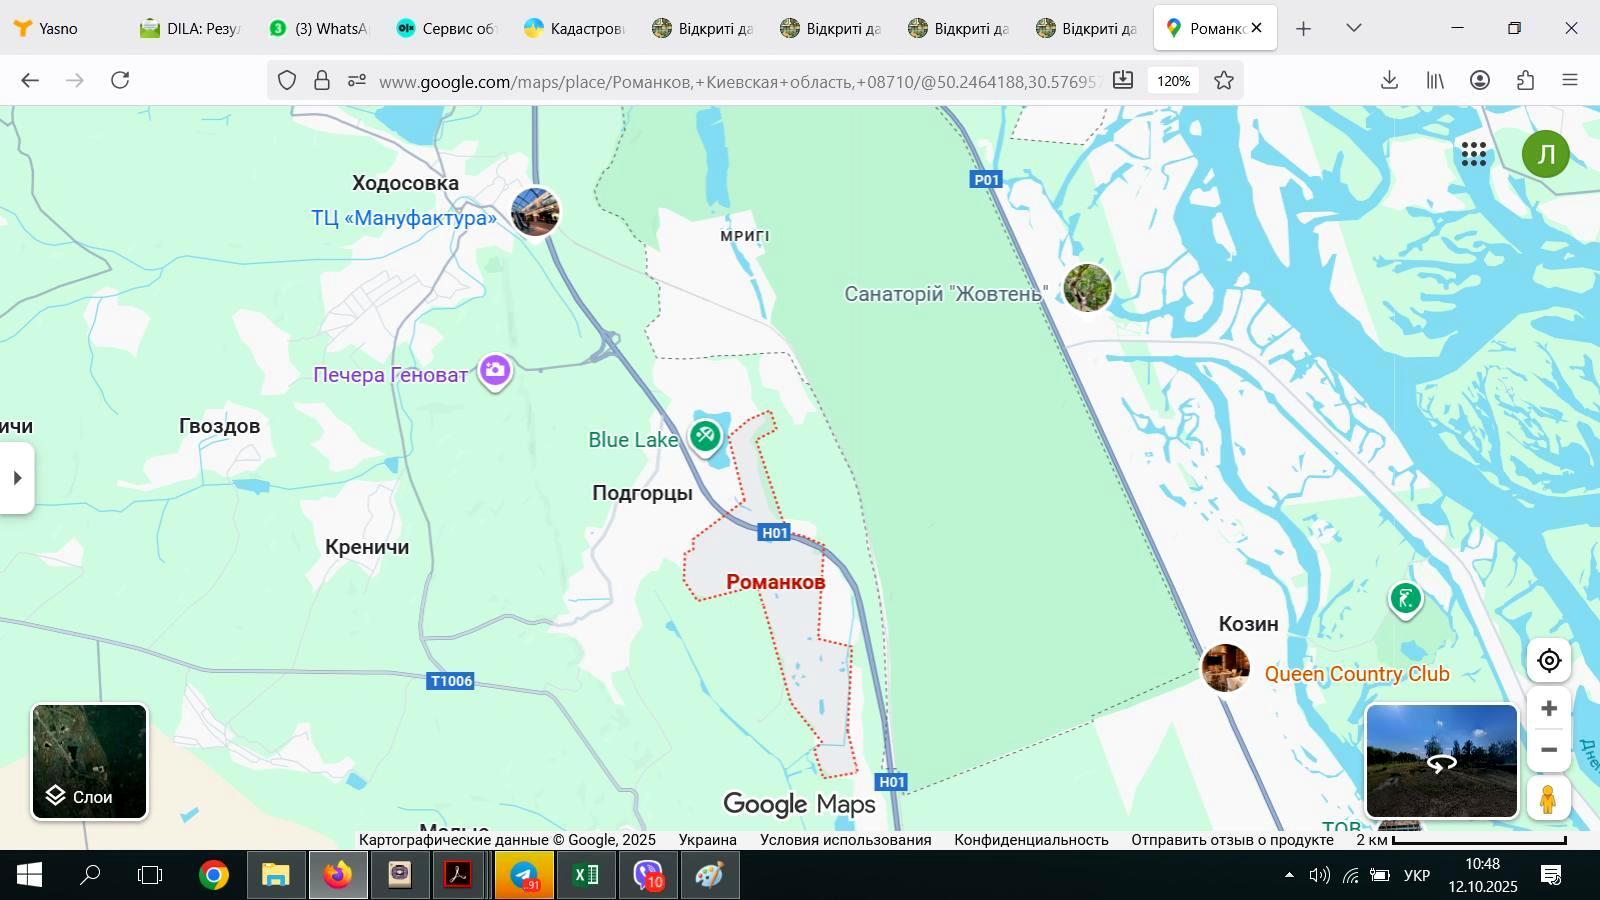
Task: Click the Blue Lake map pin icon
Action: [705, 435]
